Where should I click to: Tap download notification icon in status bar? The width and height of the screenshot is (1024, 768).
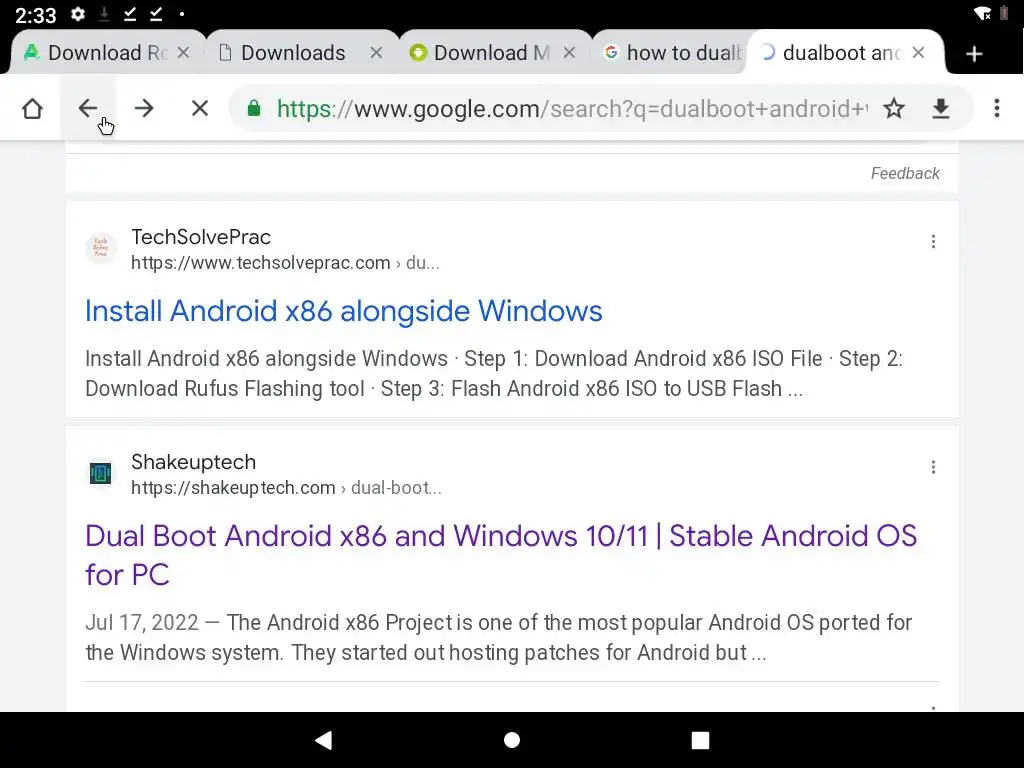tap(104, 14)
